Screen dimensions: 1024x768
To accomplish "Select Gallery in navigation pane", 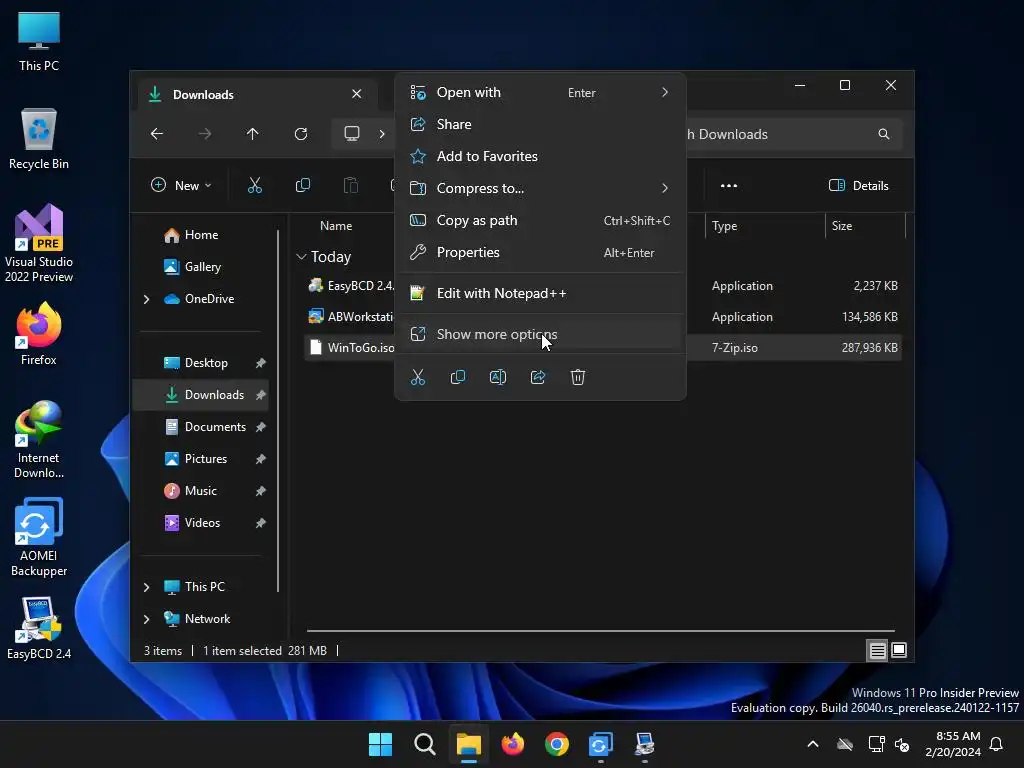I will click(x=202, y=267).
